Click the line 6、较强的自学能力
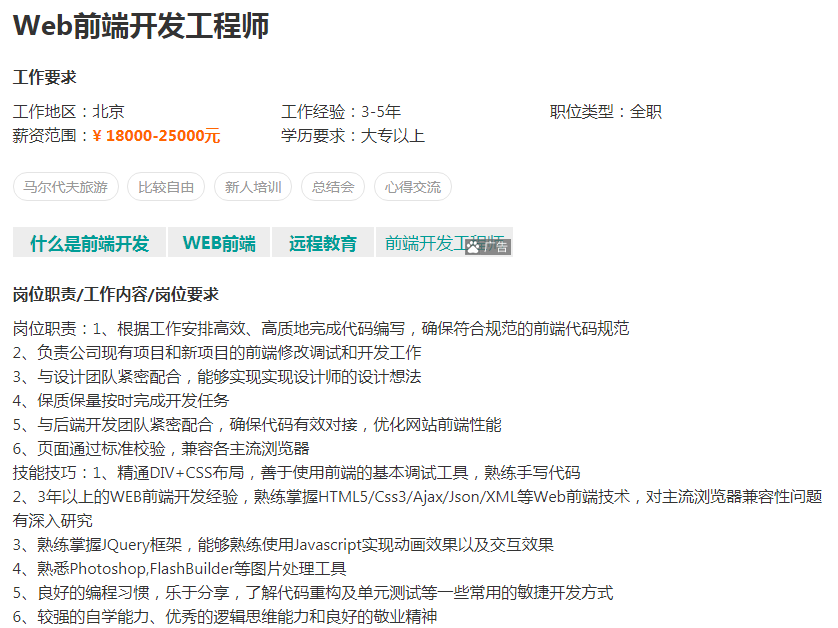This screenshot has width=838, height=628. (x=225, y=616)
